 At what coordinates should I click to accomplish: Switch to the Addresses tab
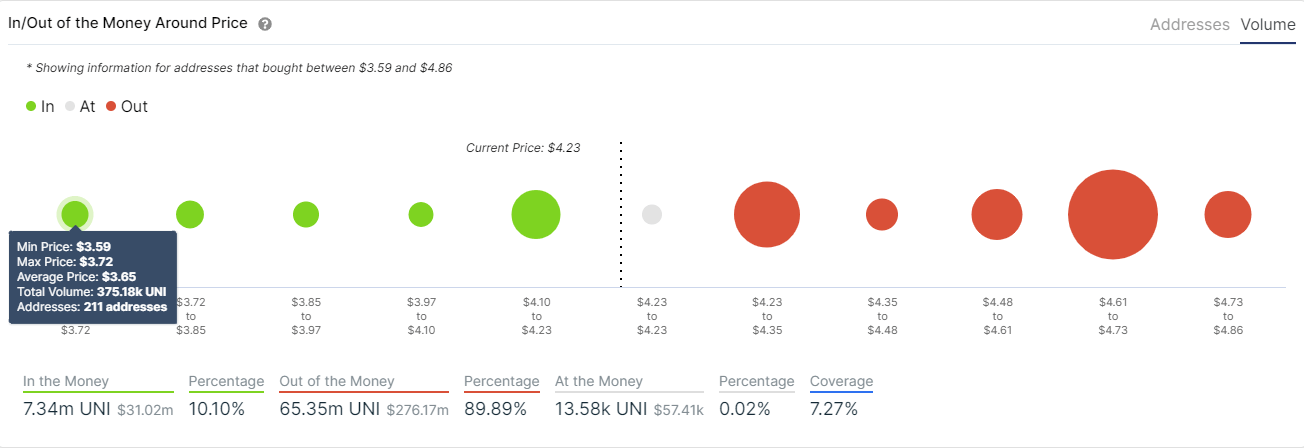1190,25
